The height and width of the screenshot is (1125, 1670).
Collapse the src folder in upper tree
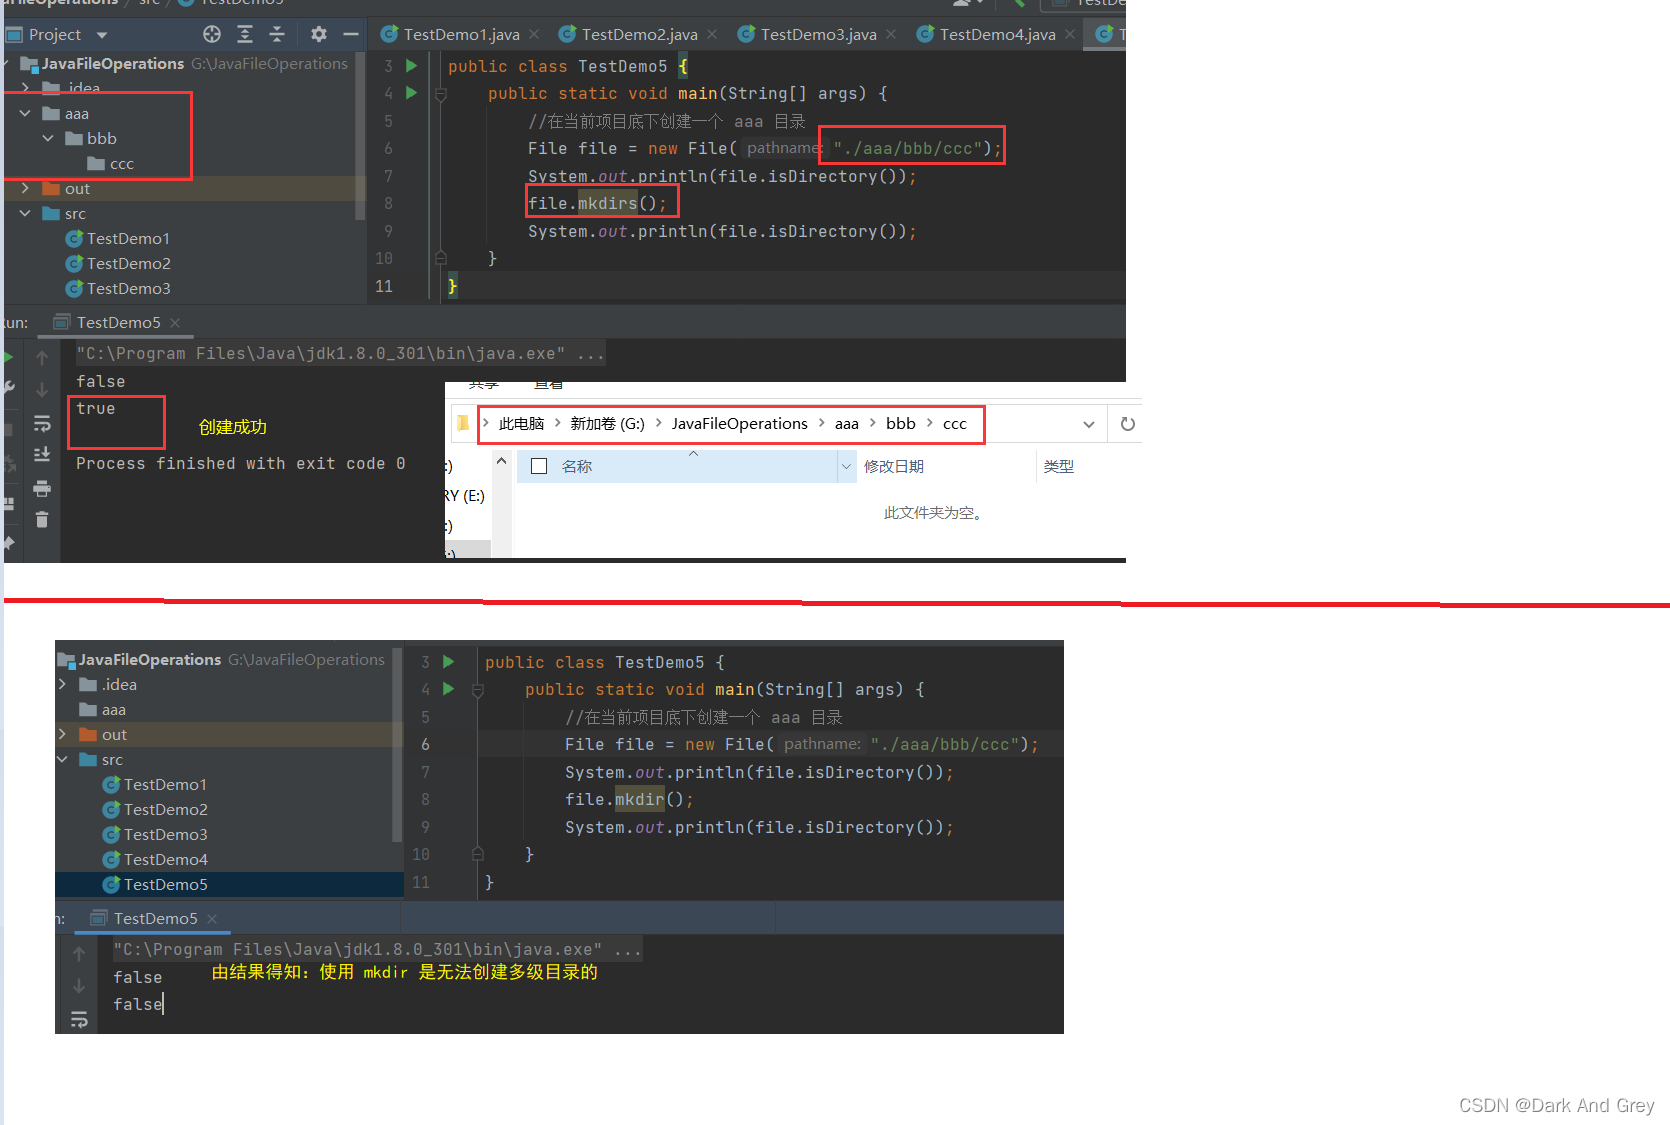click(x=25, y=213)
